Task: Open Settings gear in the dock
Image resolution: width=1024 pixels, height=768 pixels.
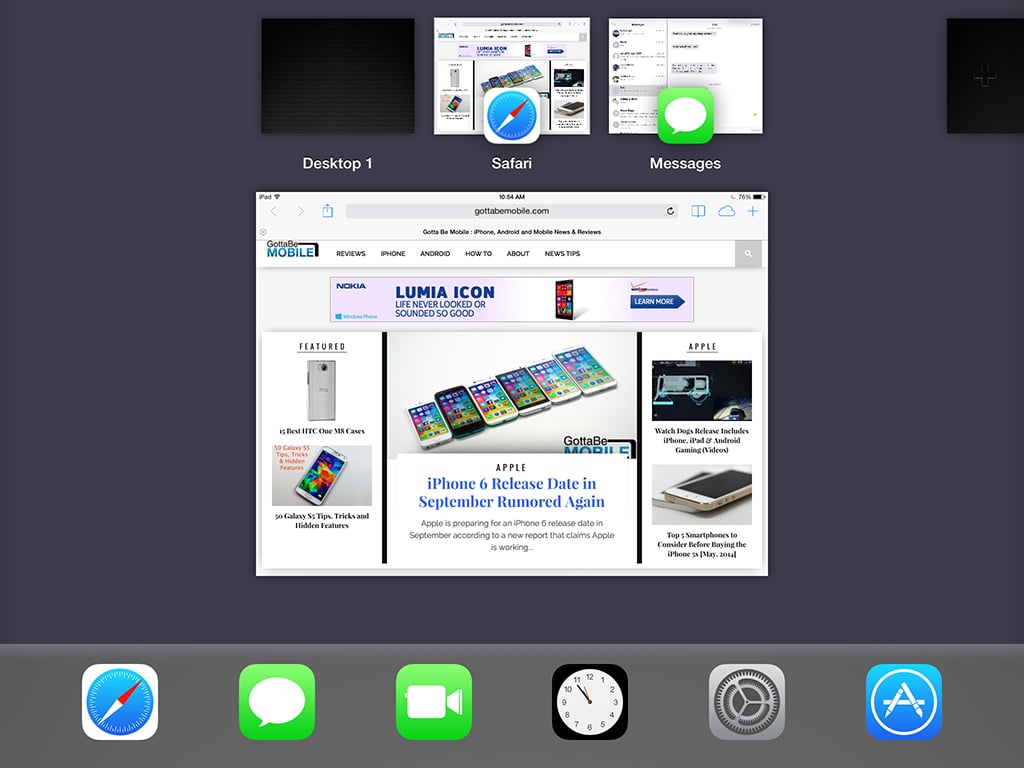Action: (747, 702)
